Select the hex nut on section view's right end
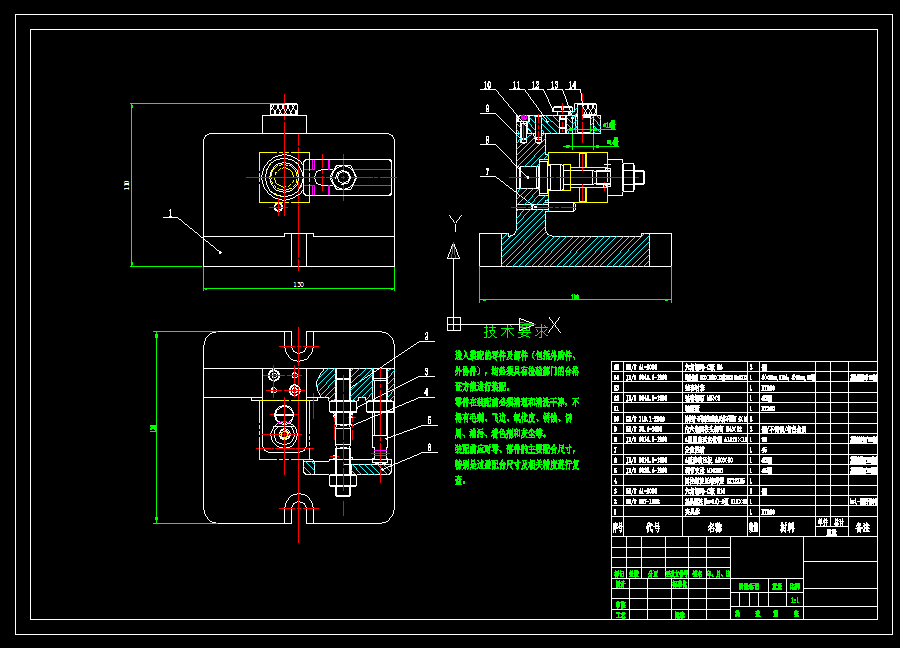 tap(628, 177)
